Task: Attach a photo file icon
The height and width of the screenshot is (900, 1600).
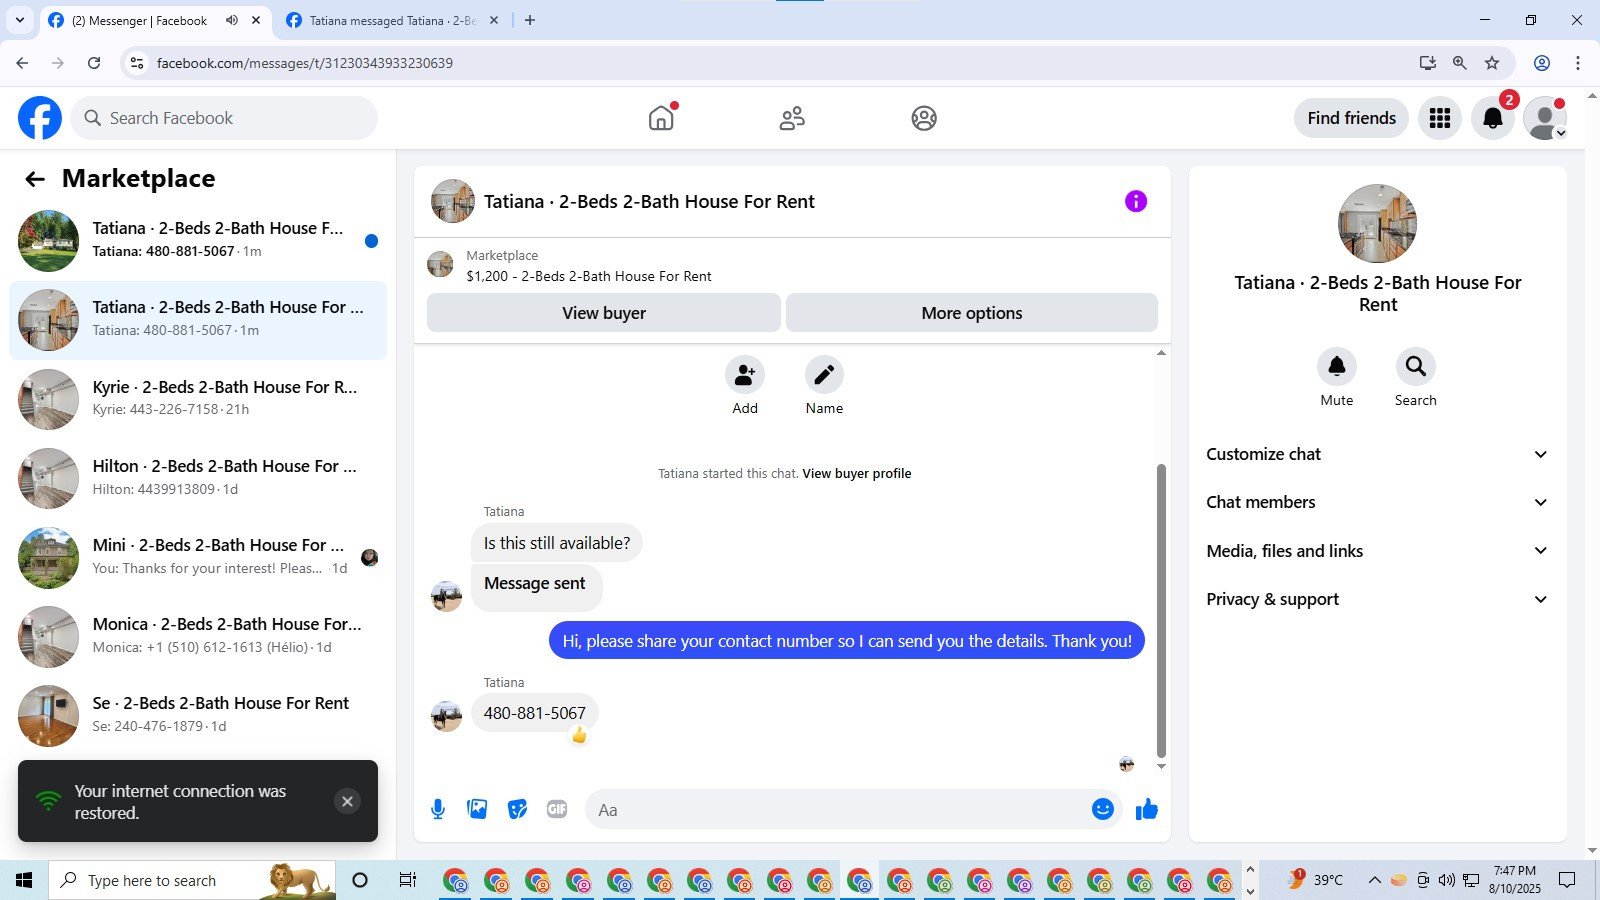Action: (477, 809)
